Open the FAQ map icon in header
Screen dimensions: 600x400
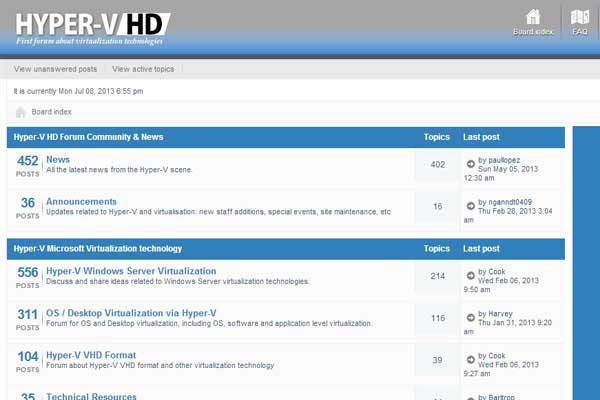[580, 17]
